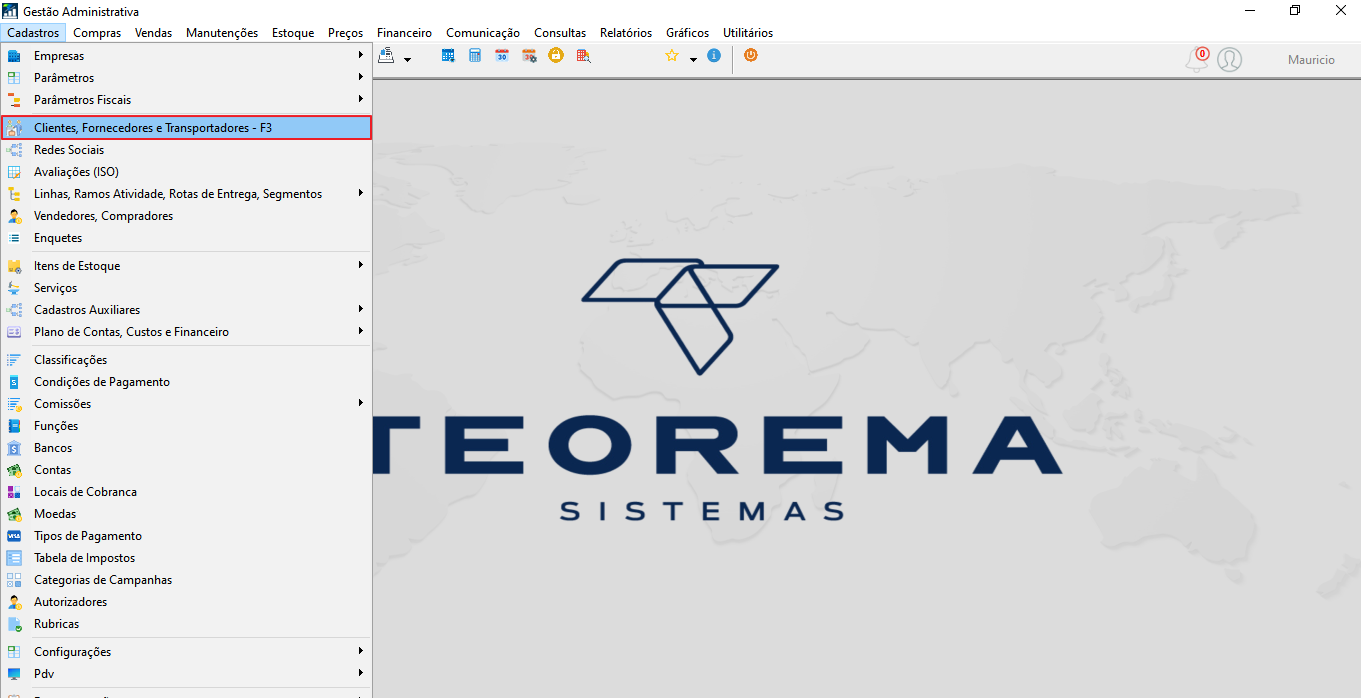Viewport: 1361px width, 698px height.
Task: Open the Relatórios menu
Action: (x=626, y=33)
